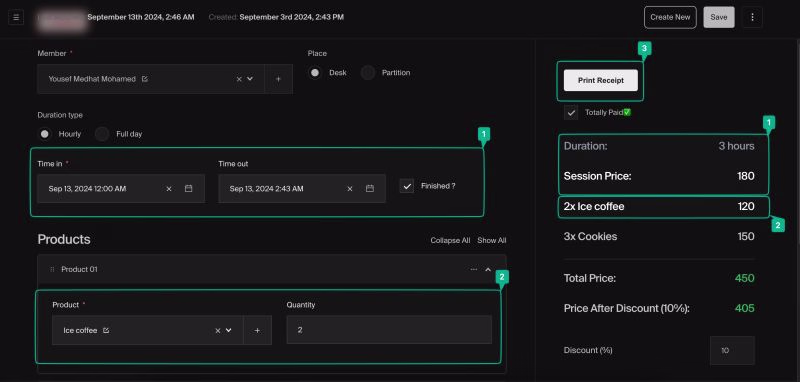Click Show All products link
Viewport: 800px width, 382px height.
click(492, 240)
